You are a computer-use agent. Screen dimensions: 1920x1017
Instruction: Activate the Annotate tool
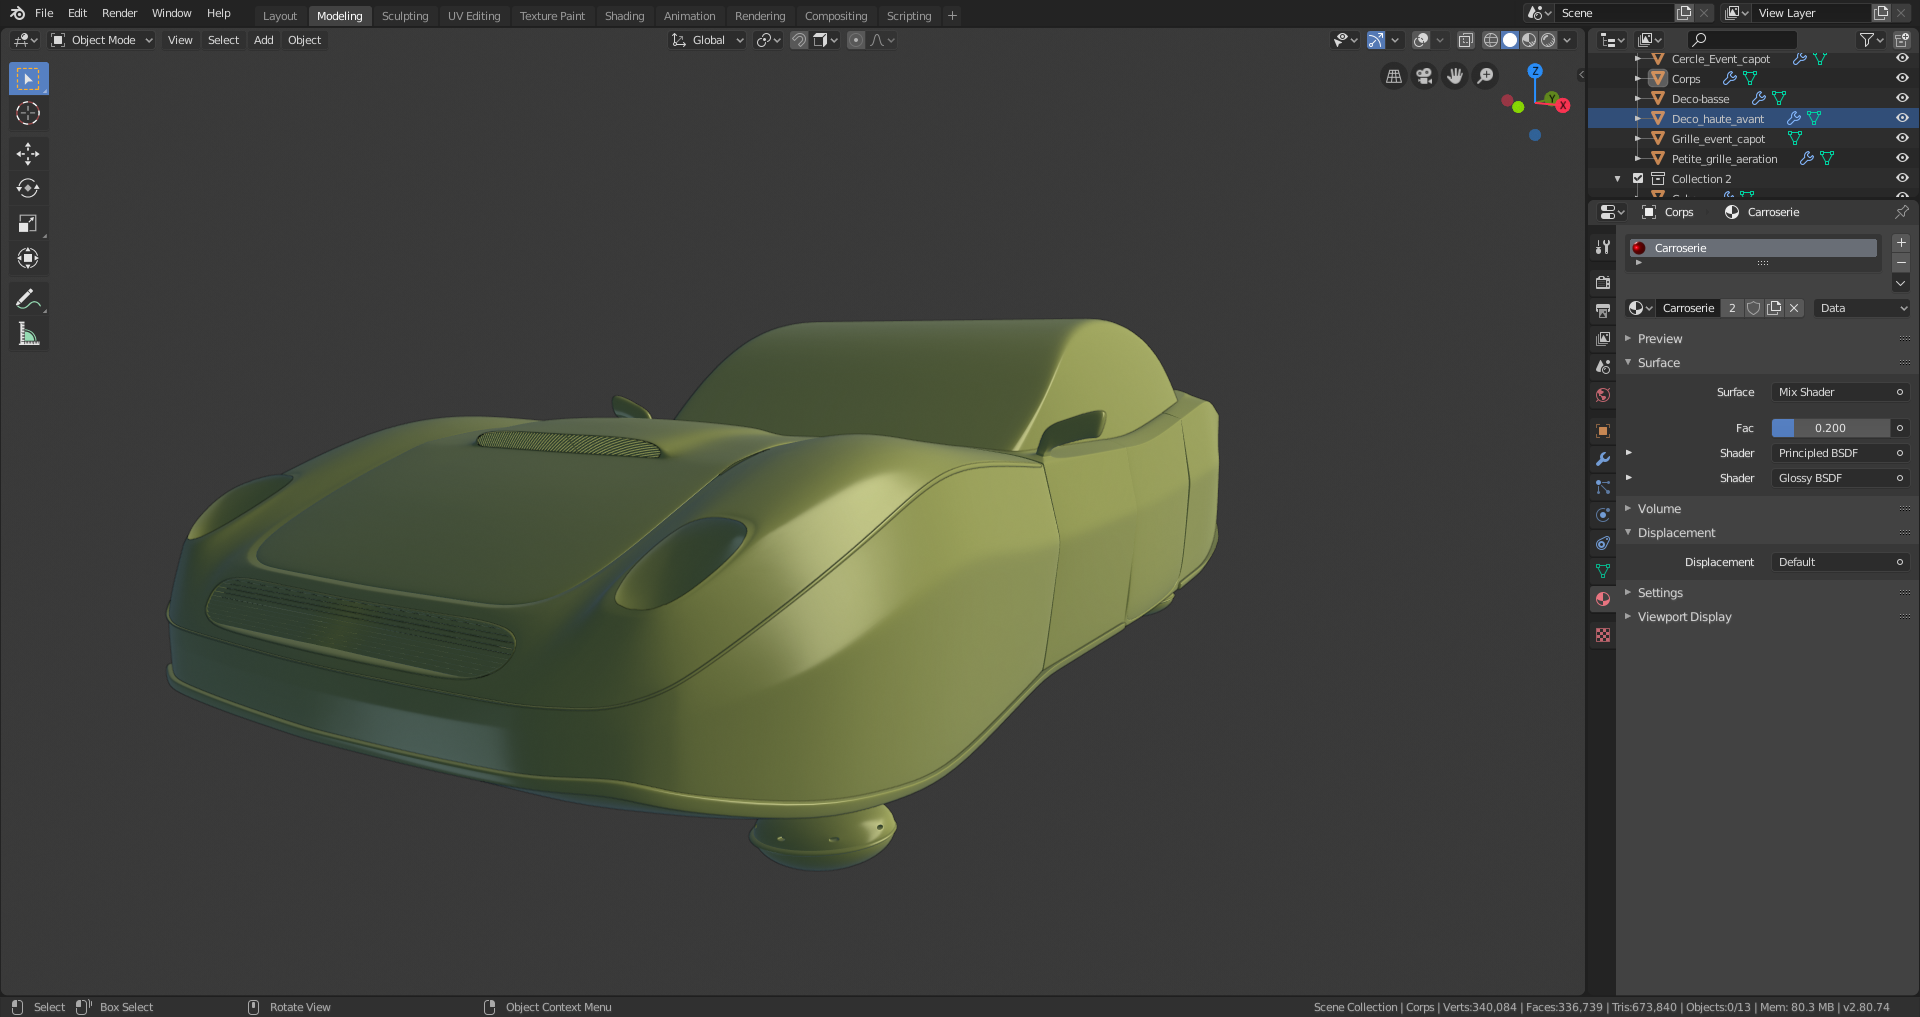pyautogui.click(x=28, y=299)
